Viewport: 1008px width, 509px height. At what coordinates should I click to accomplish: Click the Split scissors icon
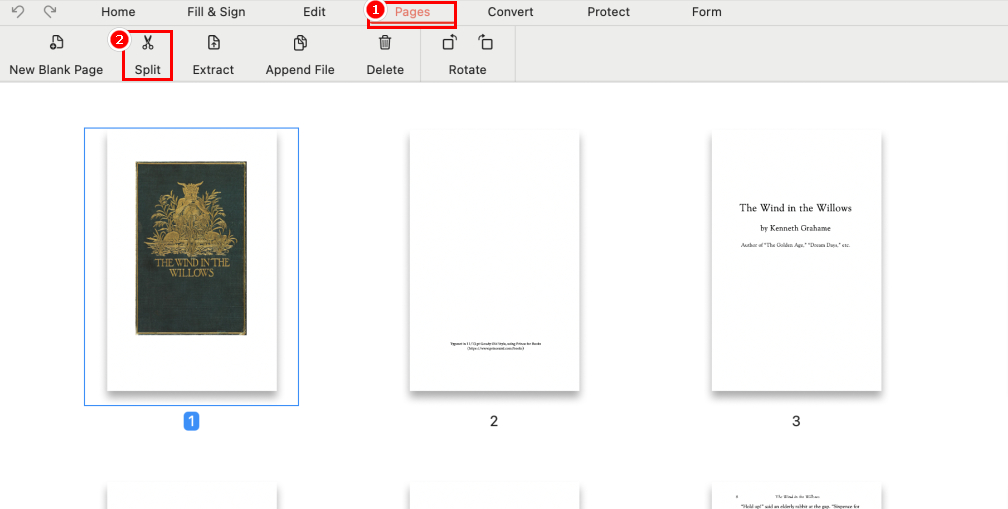point(148,42)
